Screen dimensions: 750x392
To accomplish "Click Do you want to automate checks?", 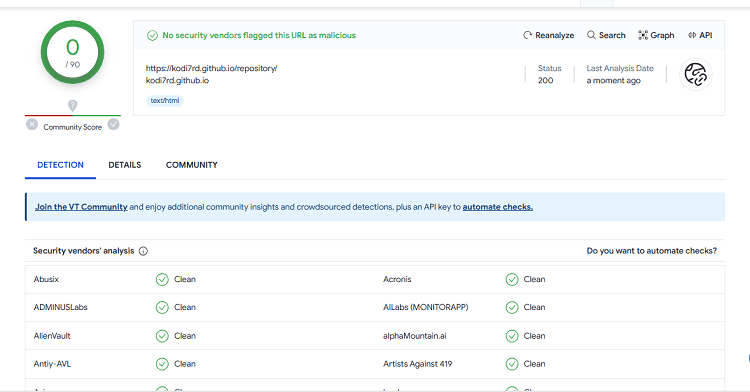I will 651,251.
